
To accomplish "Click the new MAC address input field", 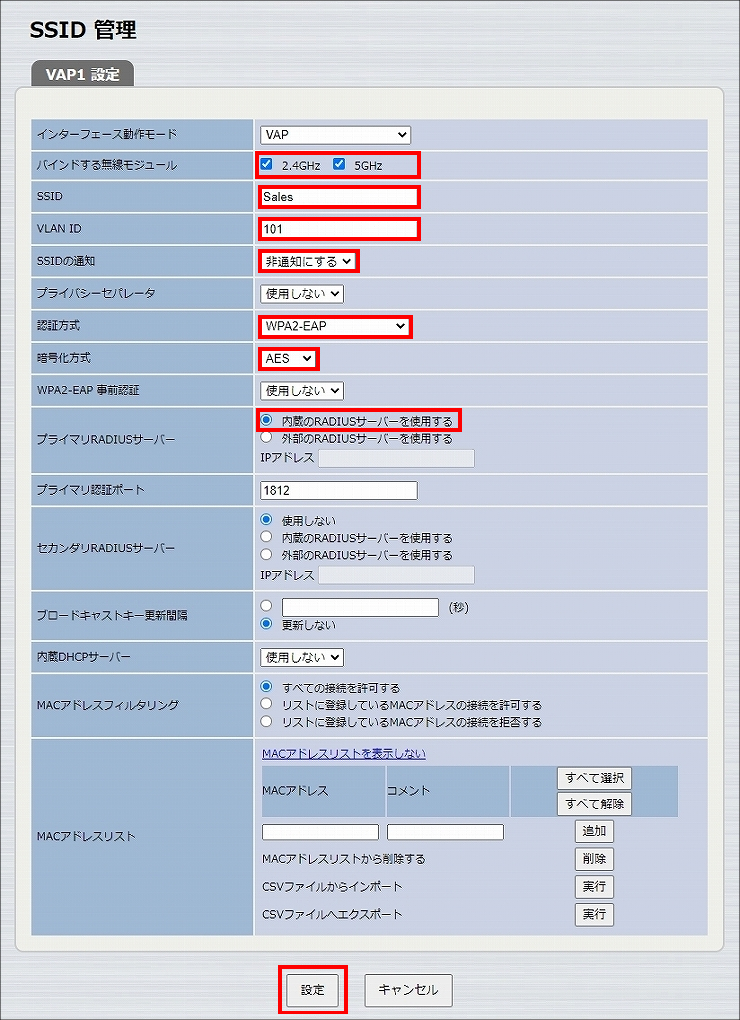I will pos(321,832).
